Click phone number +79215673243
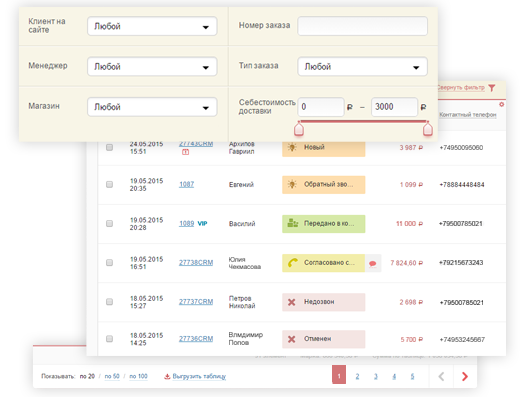524x397 pixels. pos(461,263)
